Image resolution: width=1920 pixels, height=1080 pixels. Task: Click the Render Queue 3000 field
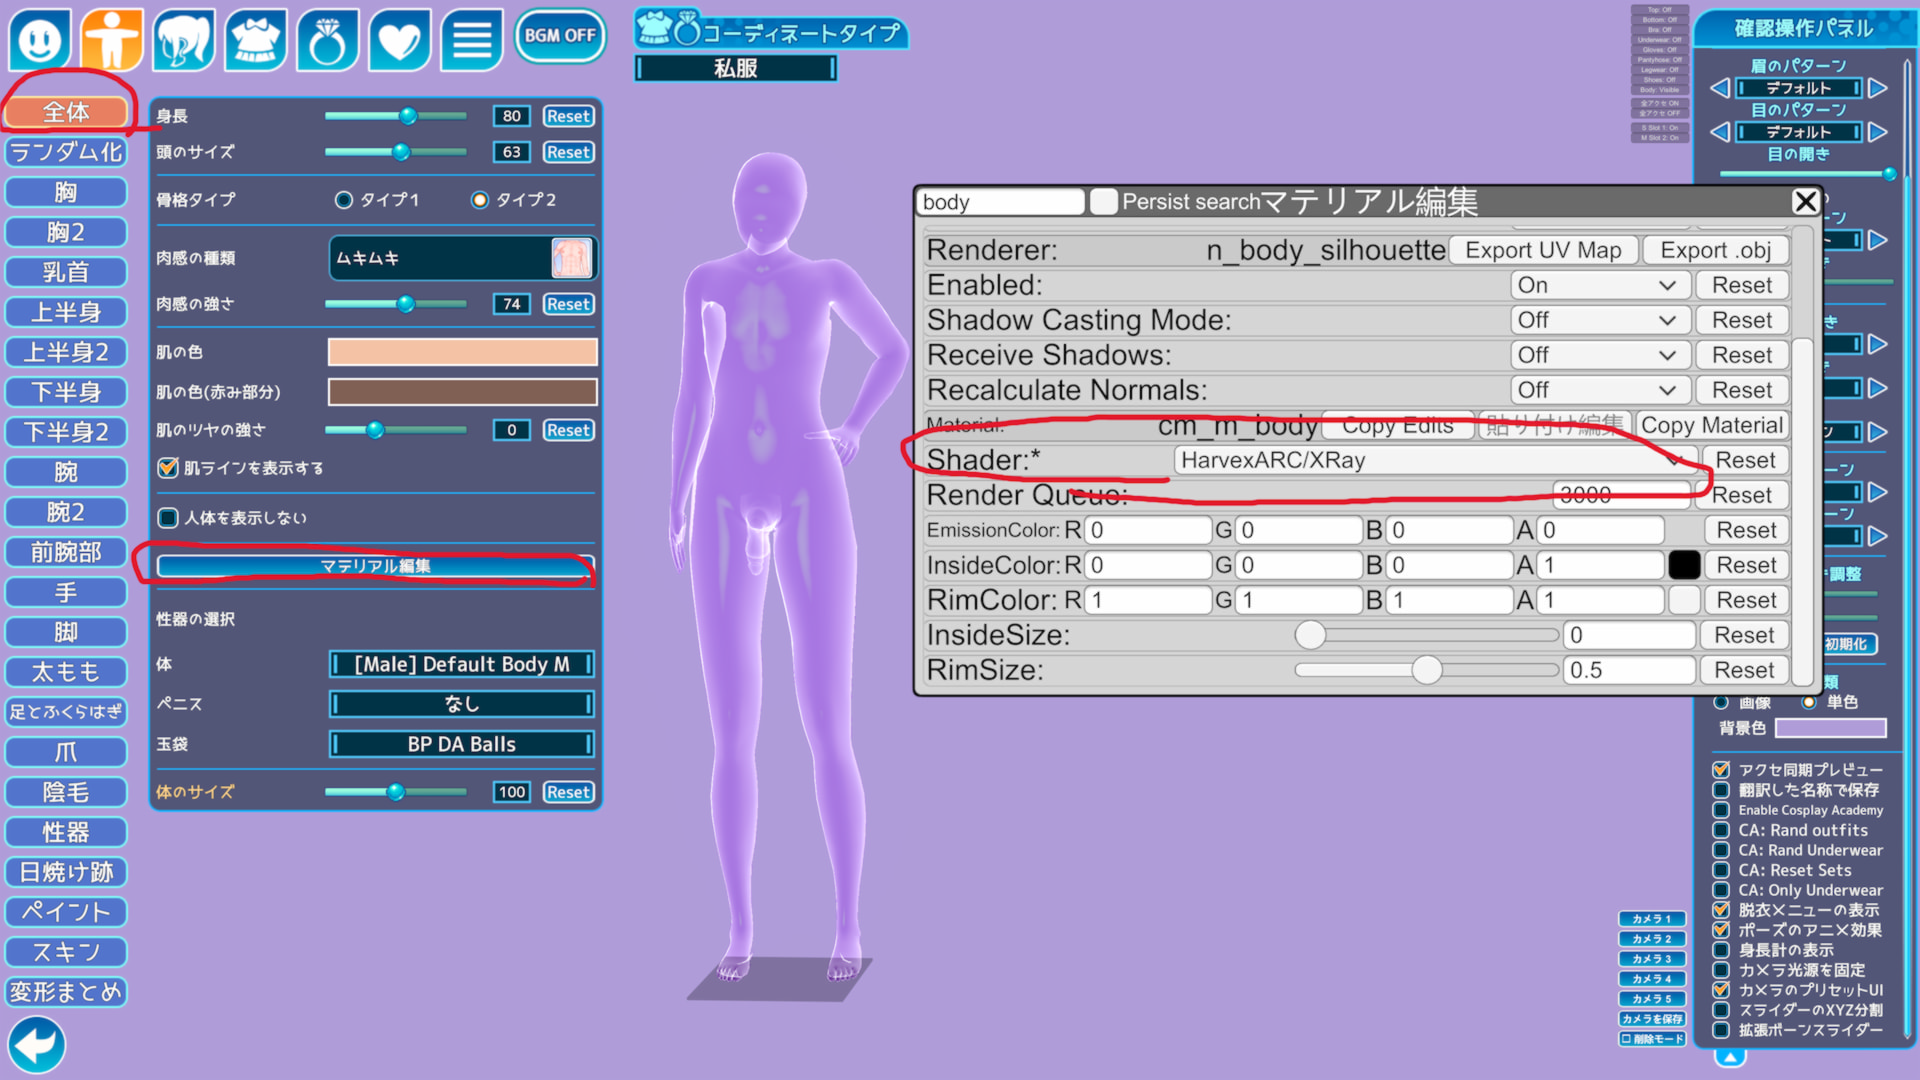tap(1621, 495)
